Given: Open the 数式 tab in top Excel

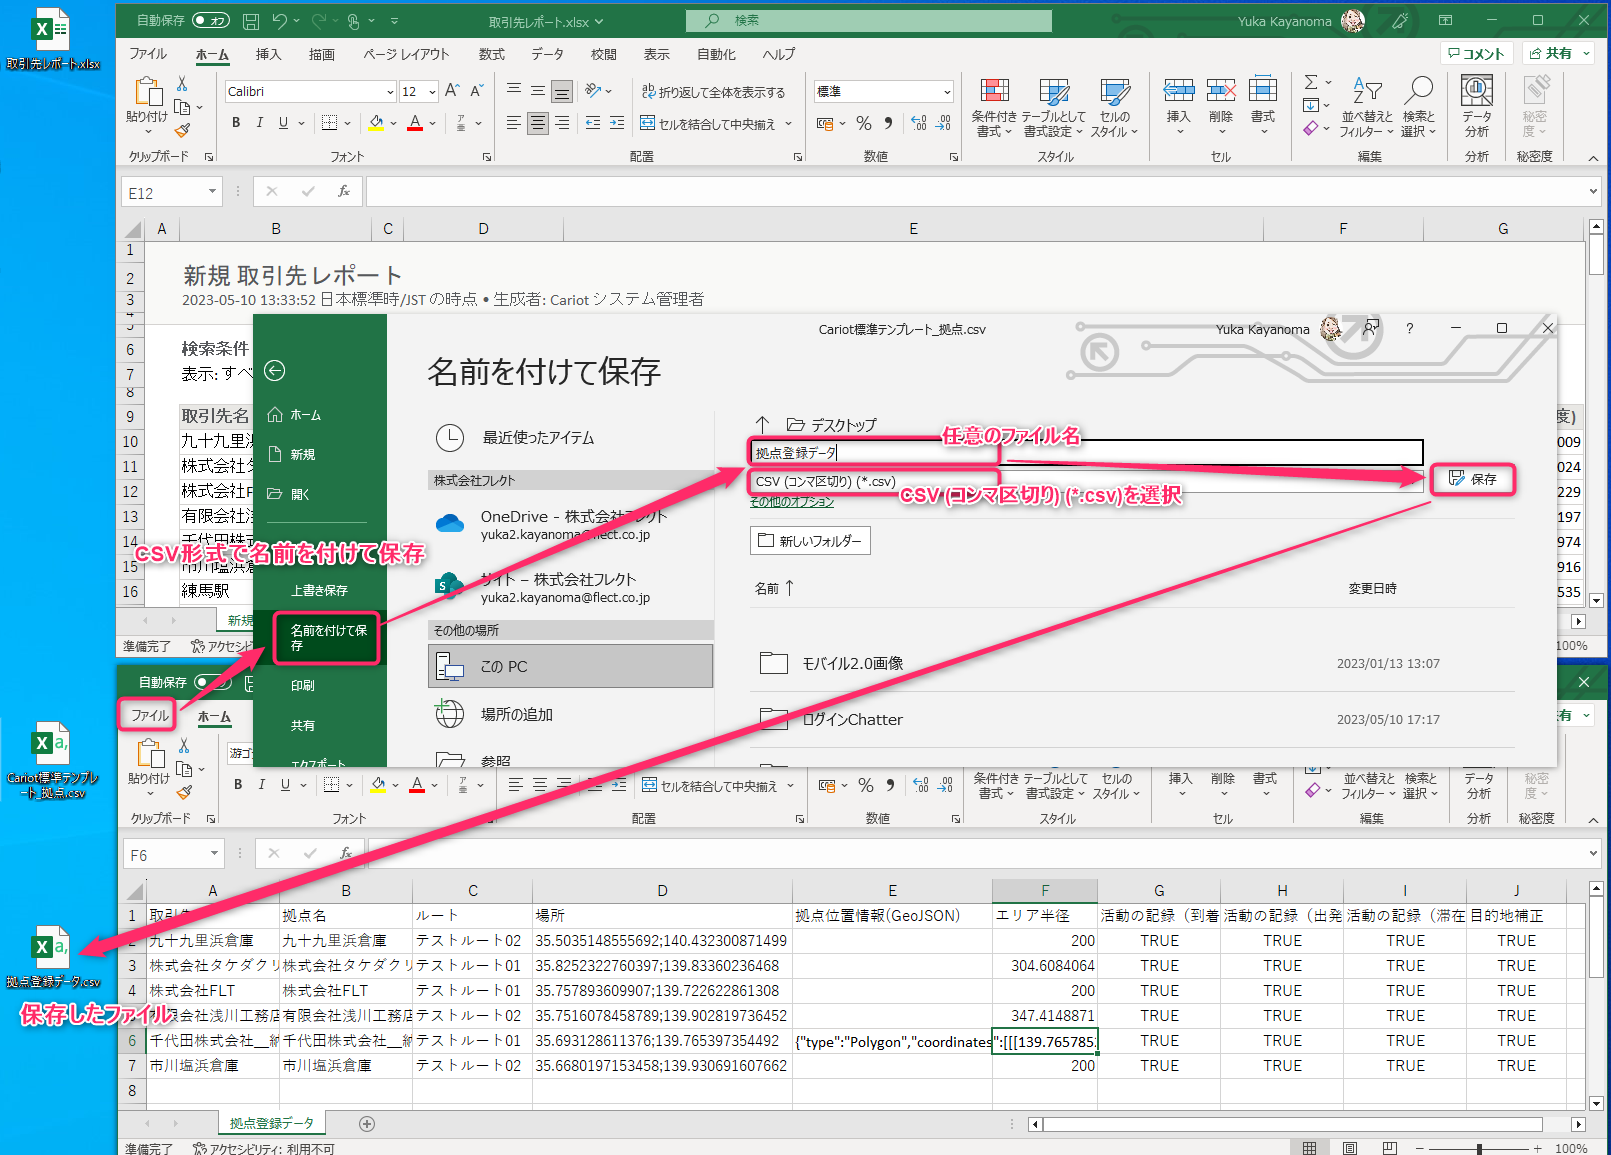Looking at the screenshot, I should tap(492, 54).
